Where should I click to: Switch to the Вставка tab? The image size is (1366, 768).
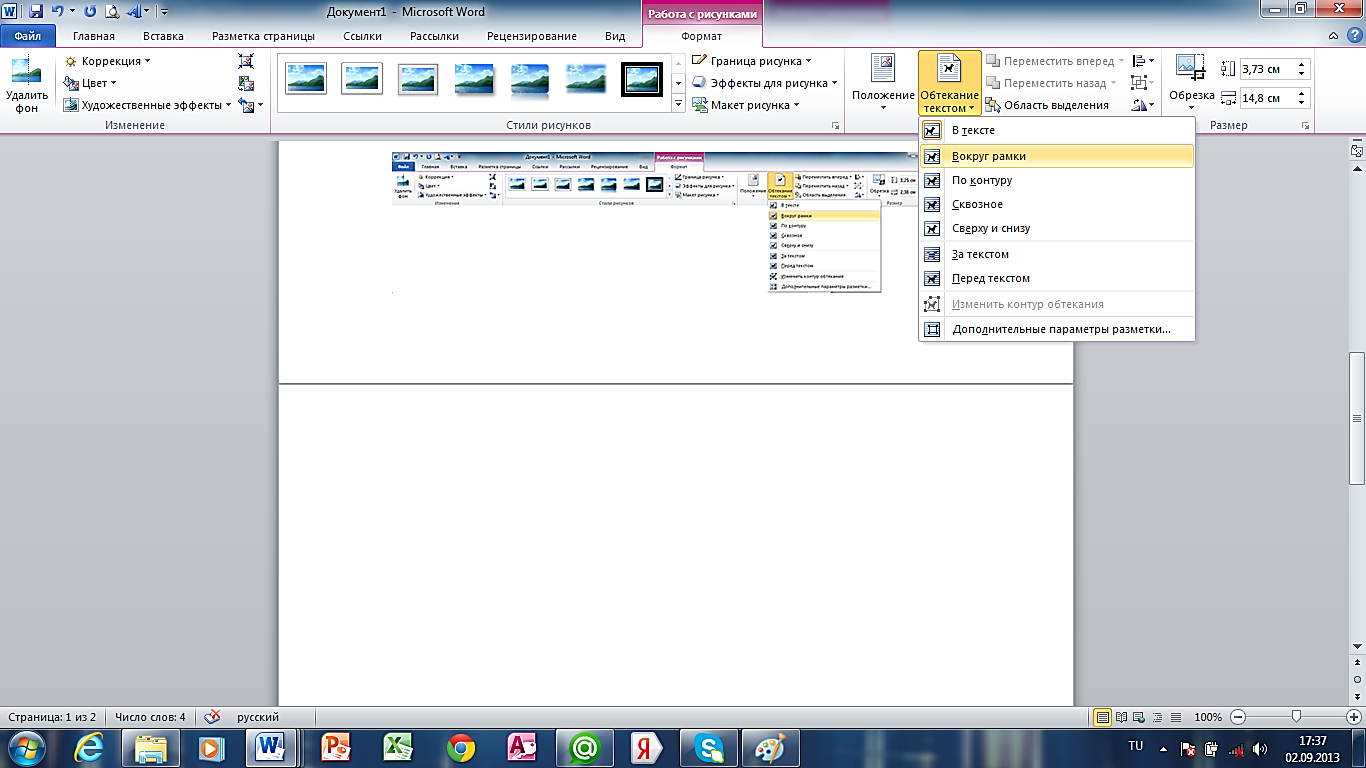coord(163,36)
